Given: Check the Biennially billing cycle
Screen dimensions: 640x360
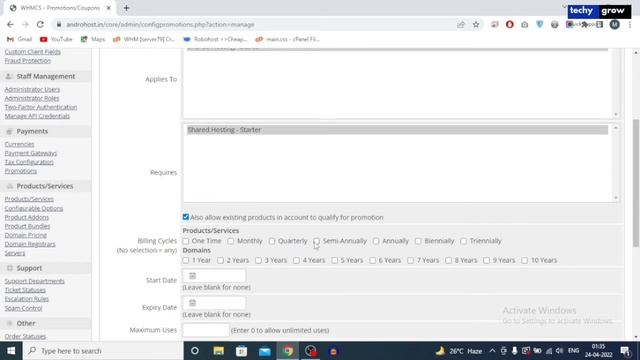Looking at the screenshot, I should [x=418, y=241].
